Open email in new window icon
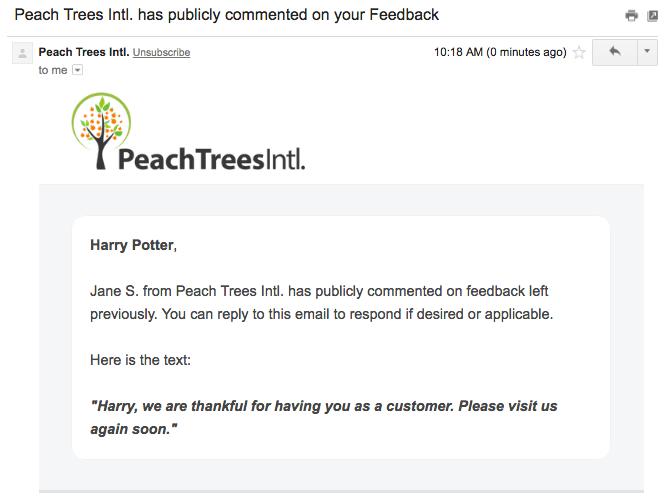 coord(652,16)
